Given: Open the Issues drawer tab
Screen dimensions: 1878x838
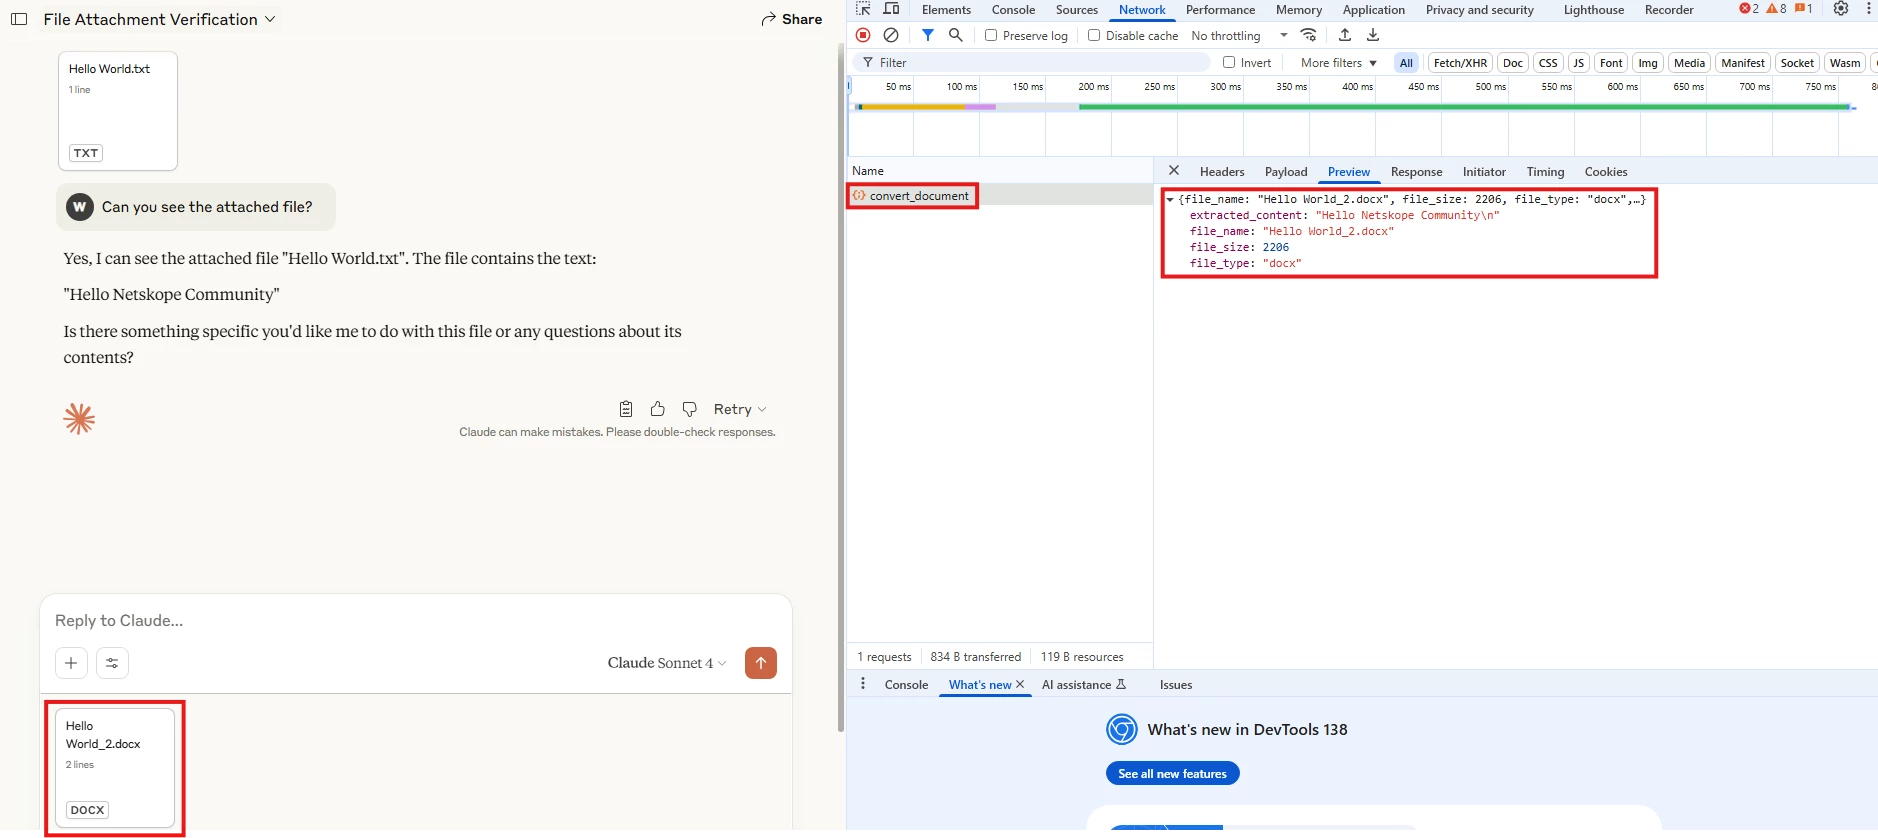Looking at the screenshot, I should tap(1176, 685).
